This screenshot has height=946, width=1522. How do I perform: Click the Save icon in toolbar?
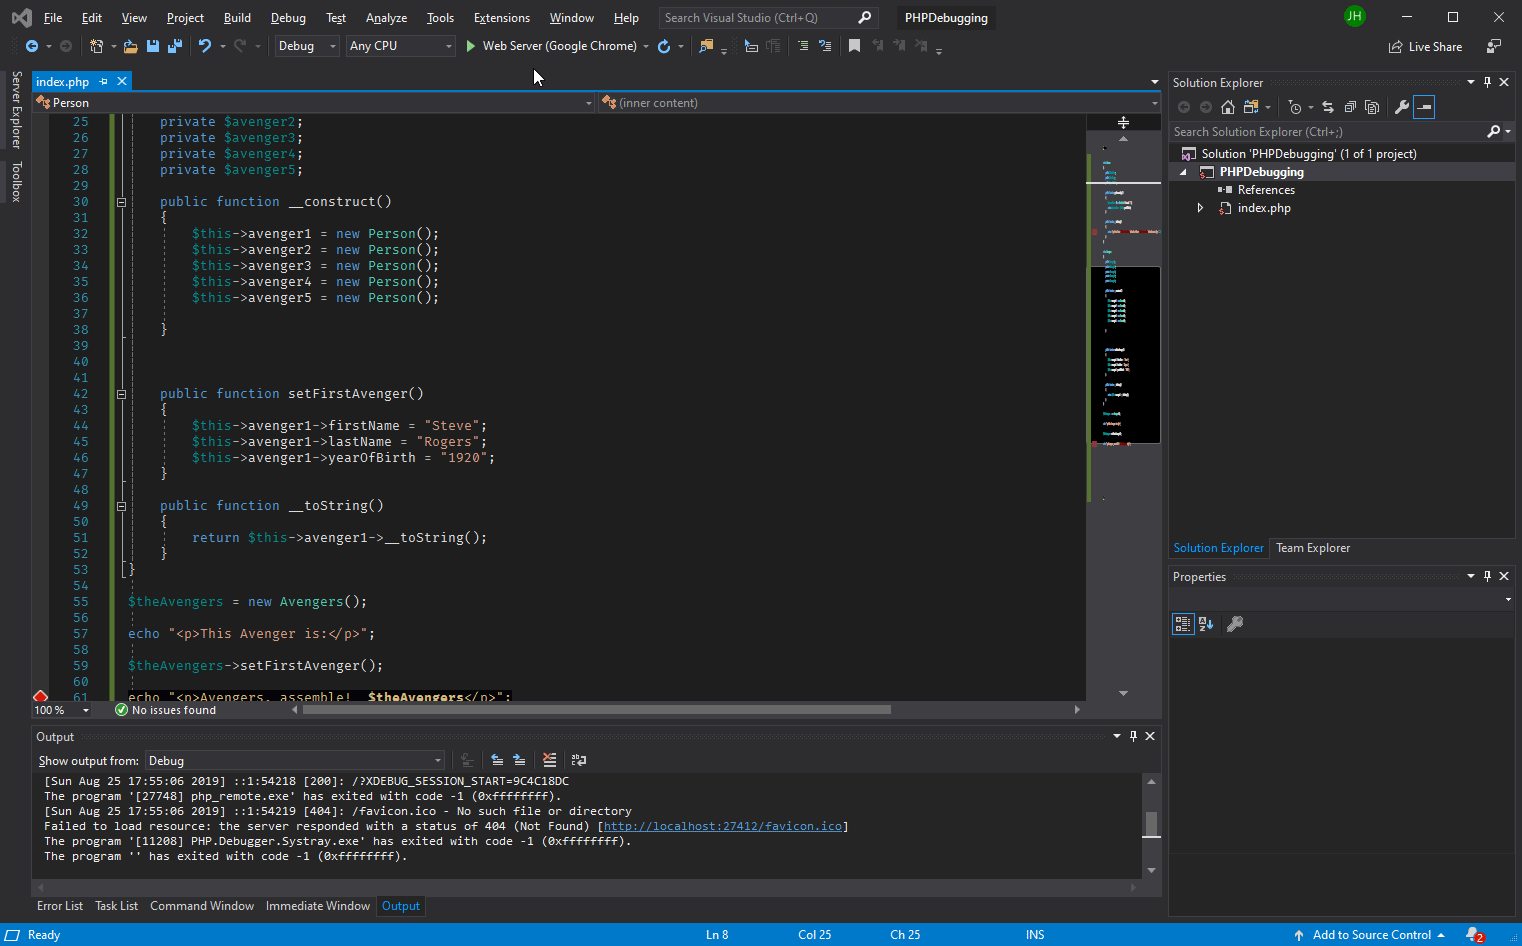point(153,46)
